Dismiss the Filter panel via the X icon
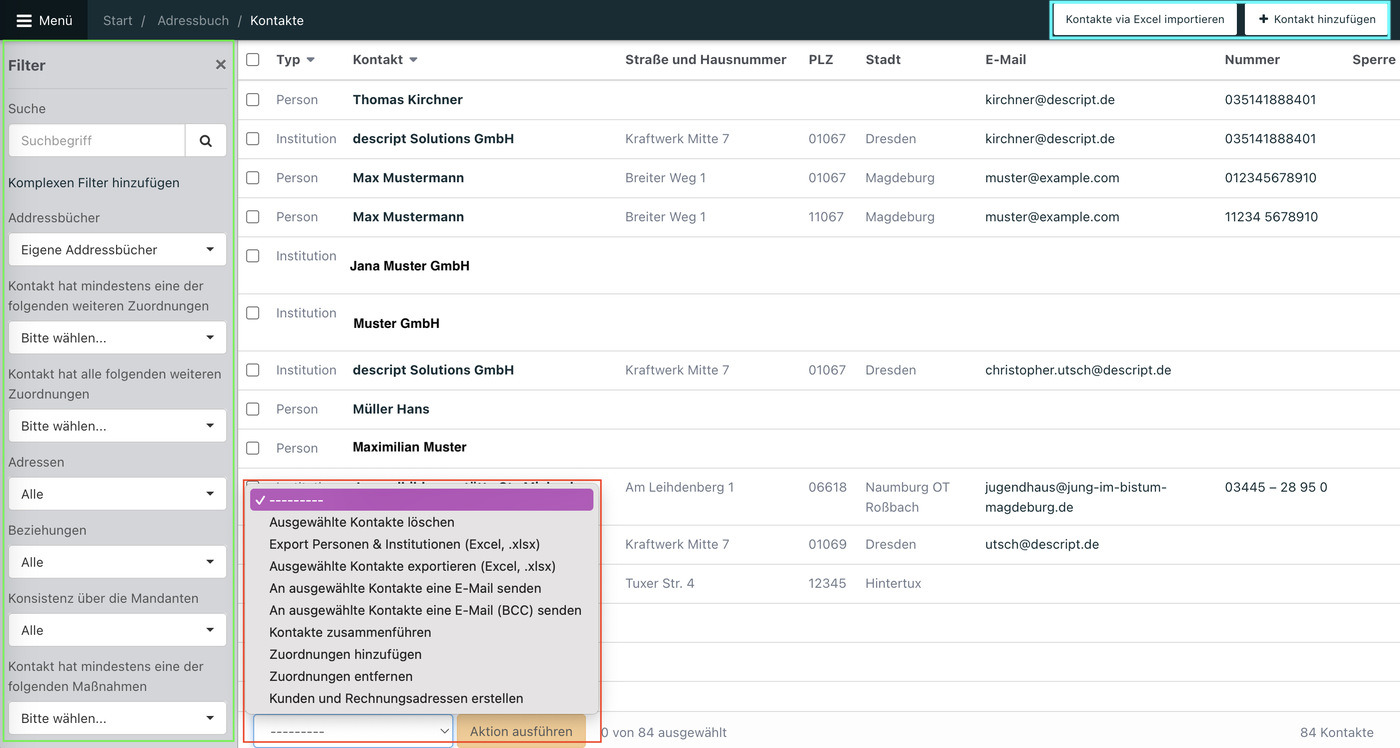Viewport: 1400px width, 748px height. click(x=220, y=64)
